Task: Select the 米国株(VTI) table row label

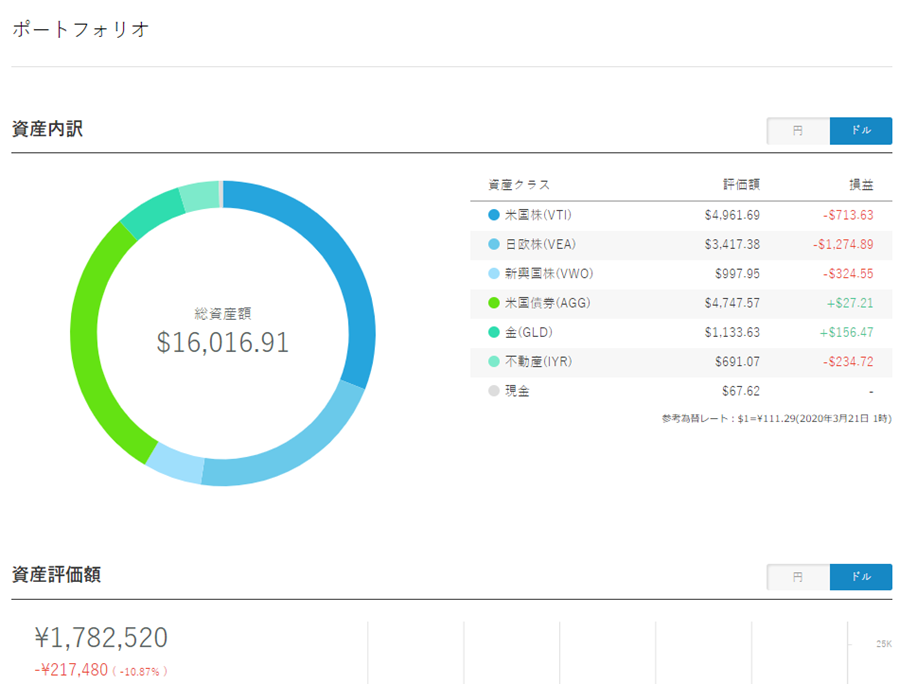Action: pyautogui.click(x=538, y=215)
